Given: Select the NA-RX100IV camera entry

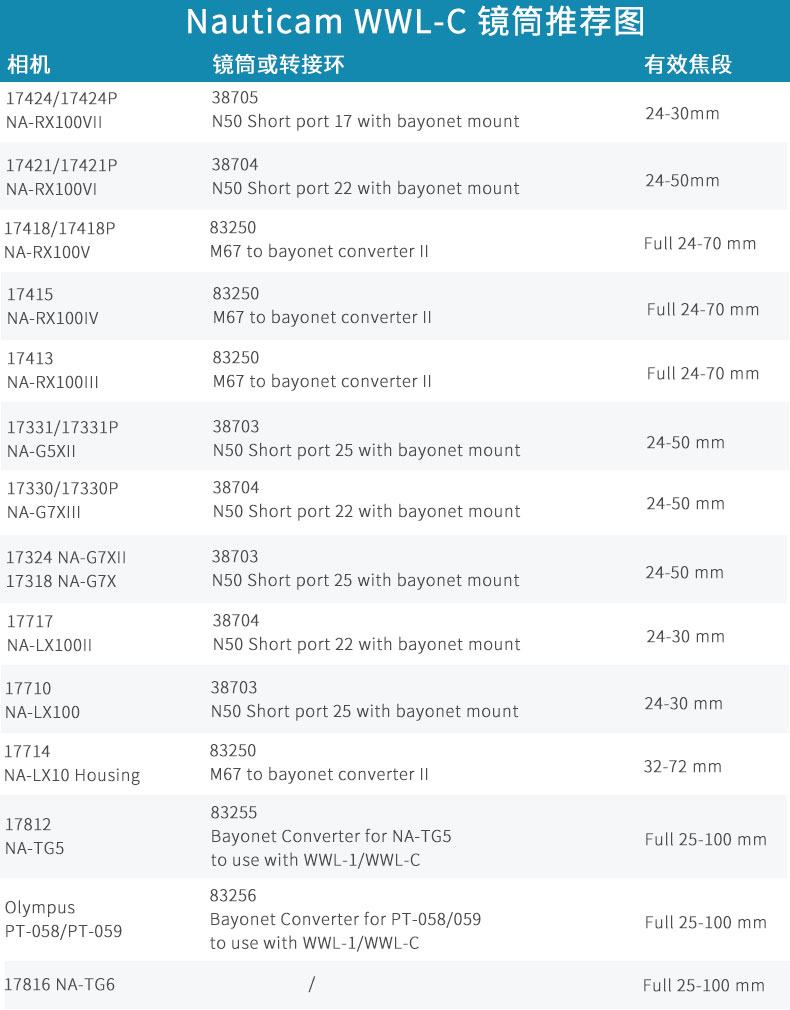Looking at the screenshot, I should coord(53,306).
